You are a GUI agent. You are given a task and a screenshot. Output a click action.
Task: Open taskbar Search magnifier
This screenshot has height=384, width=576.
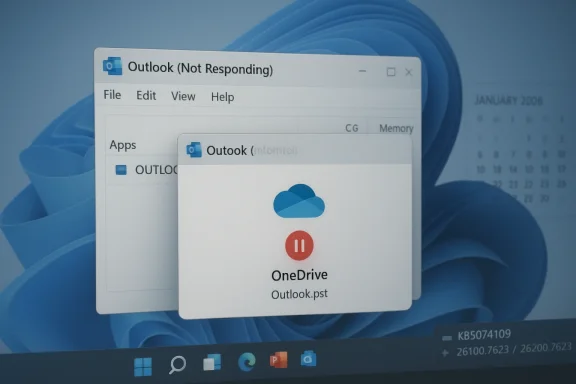coord(177,365)
